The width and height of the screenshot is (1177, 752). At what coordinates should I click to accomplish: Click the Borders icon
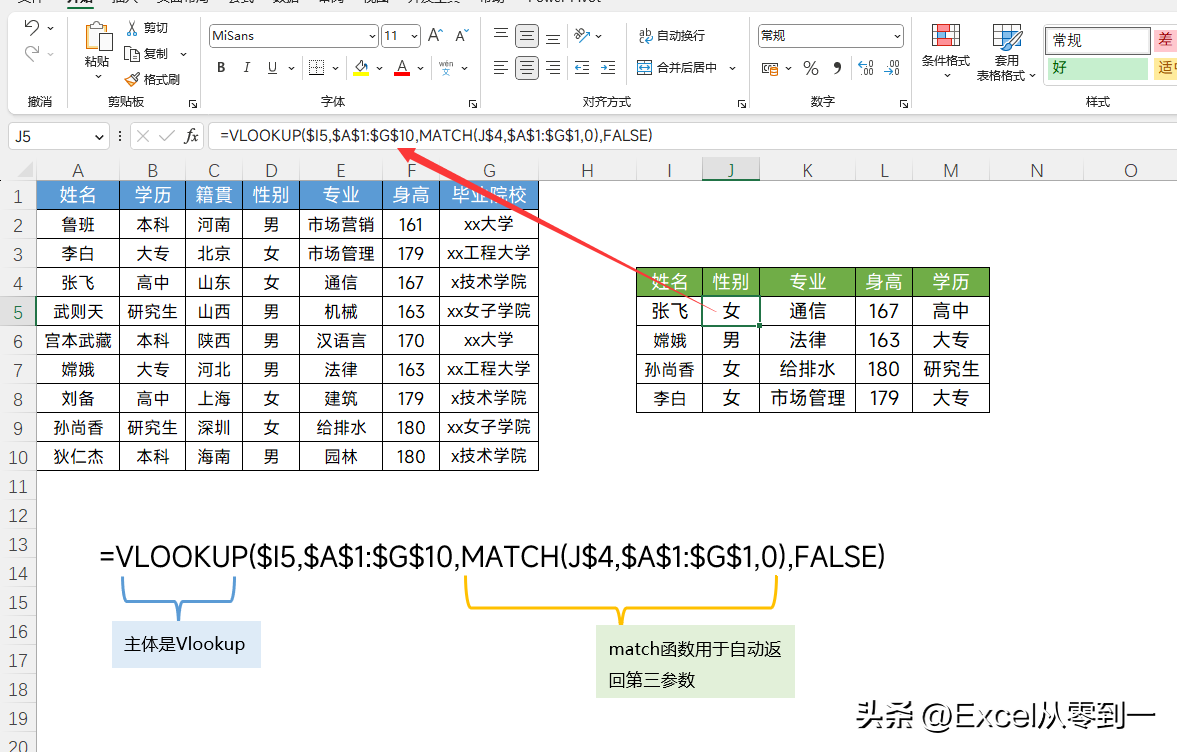(317, 68)
